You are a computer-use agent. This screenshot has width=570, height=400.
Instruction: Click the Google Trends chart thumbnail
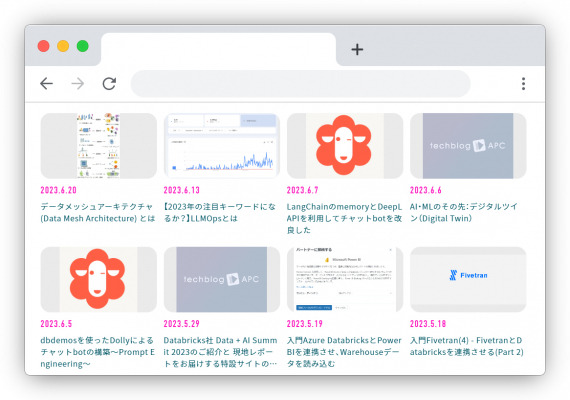click(222, 145)
